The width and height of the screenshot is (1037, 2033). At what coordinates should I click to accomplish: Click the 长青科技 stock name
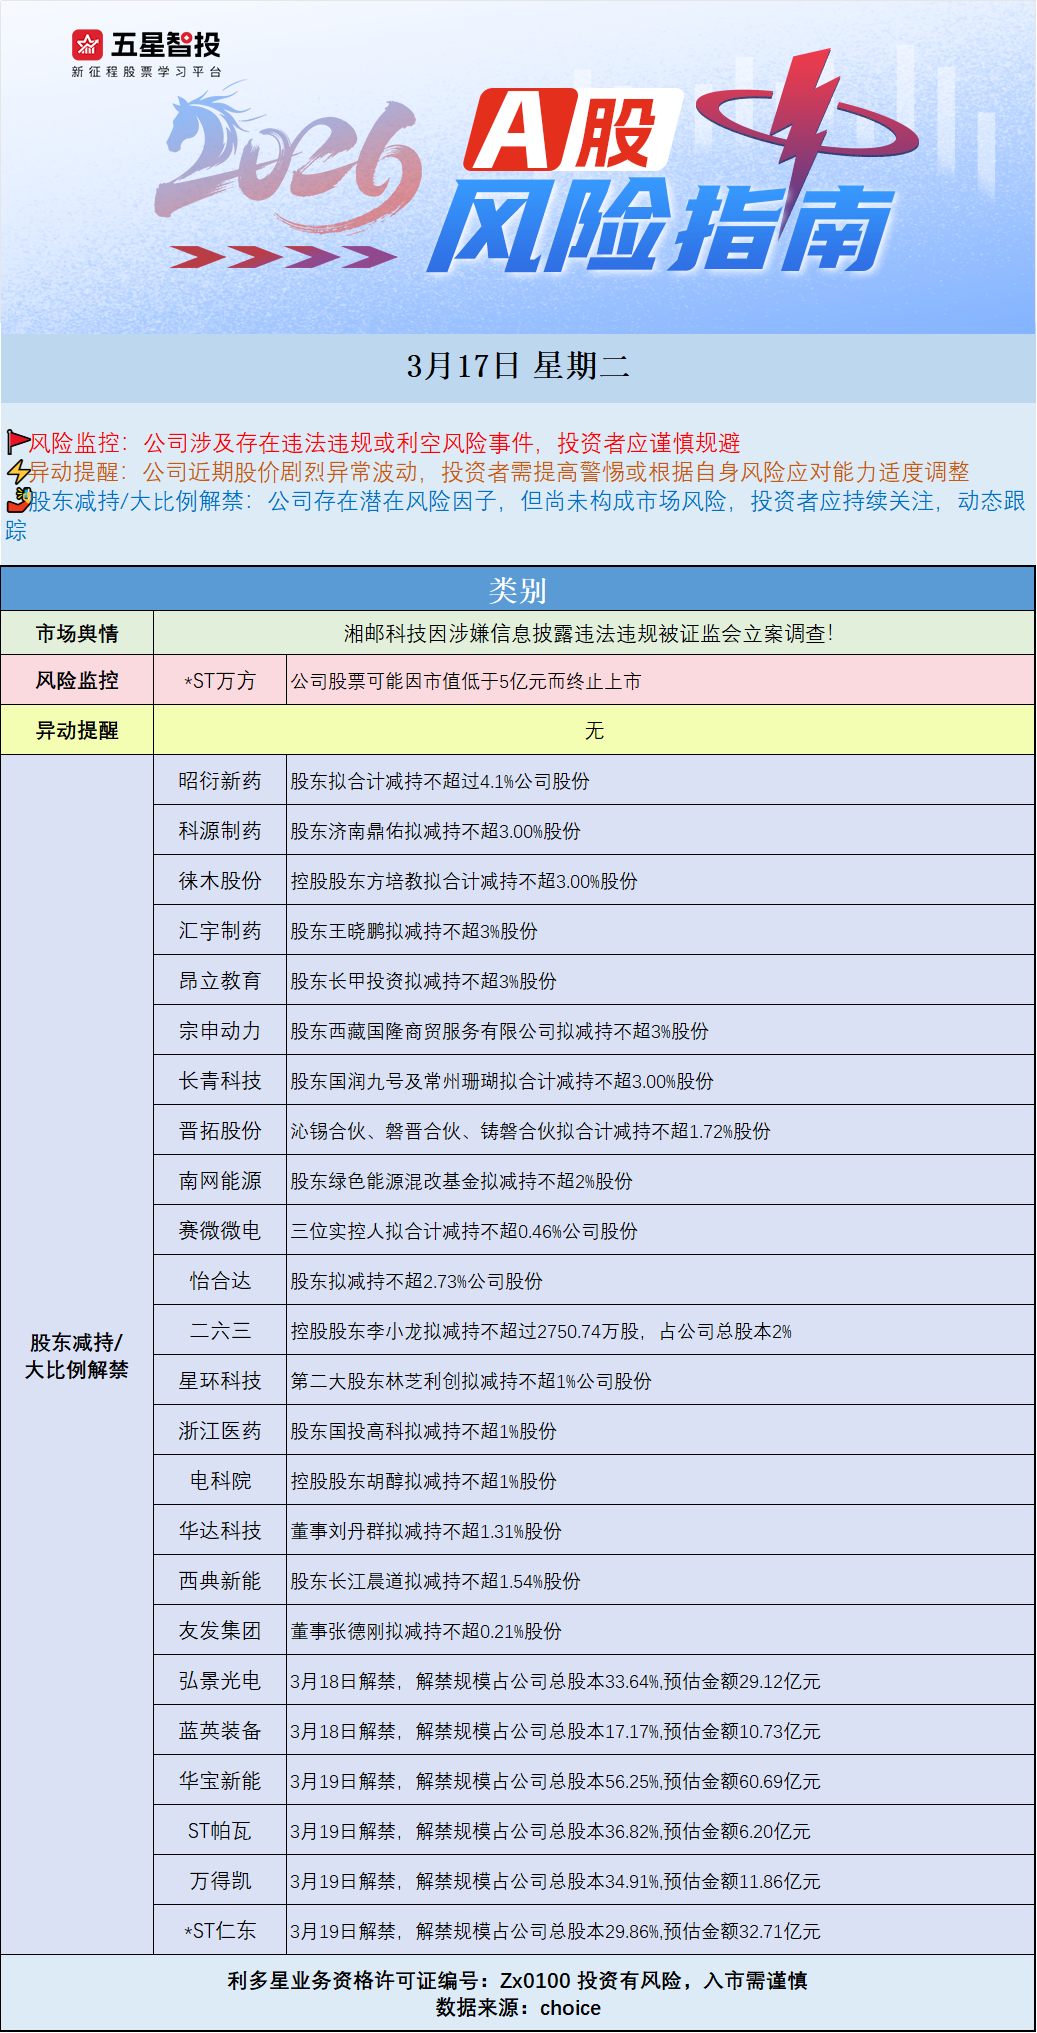pos(220,1081)
